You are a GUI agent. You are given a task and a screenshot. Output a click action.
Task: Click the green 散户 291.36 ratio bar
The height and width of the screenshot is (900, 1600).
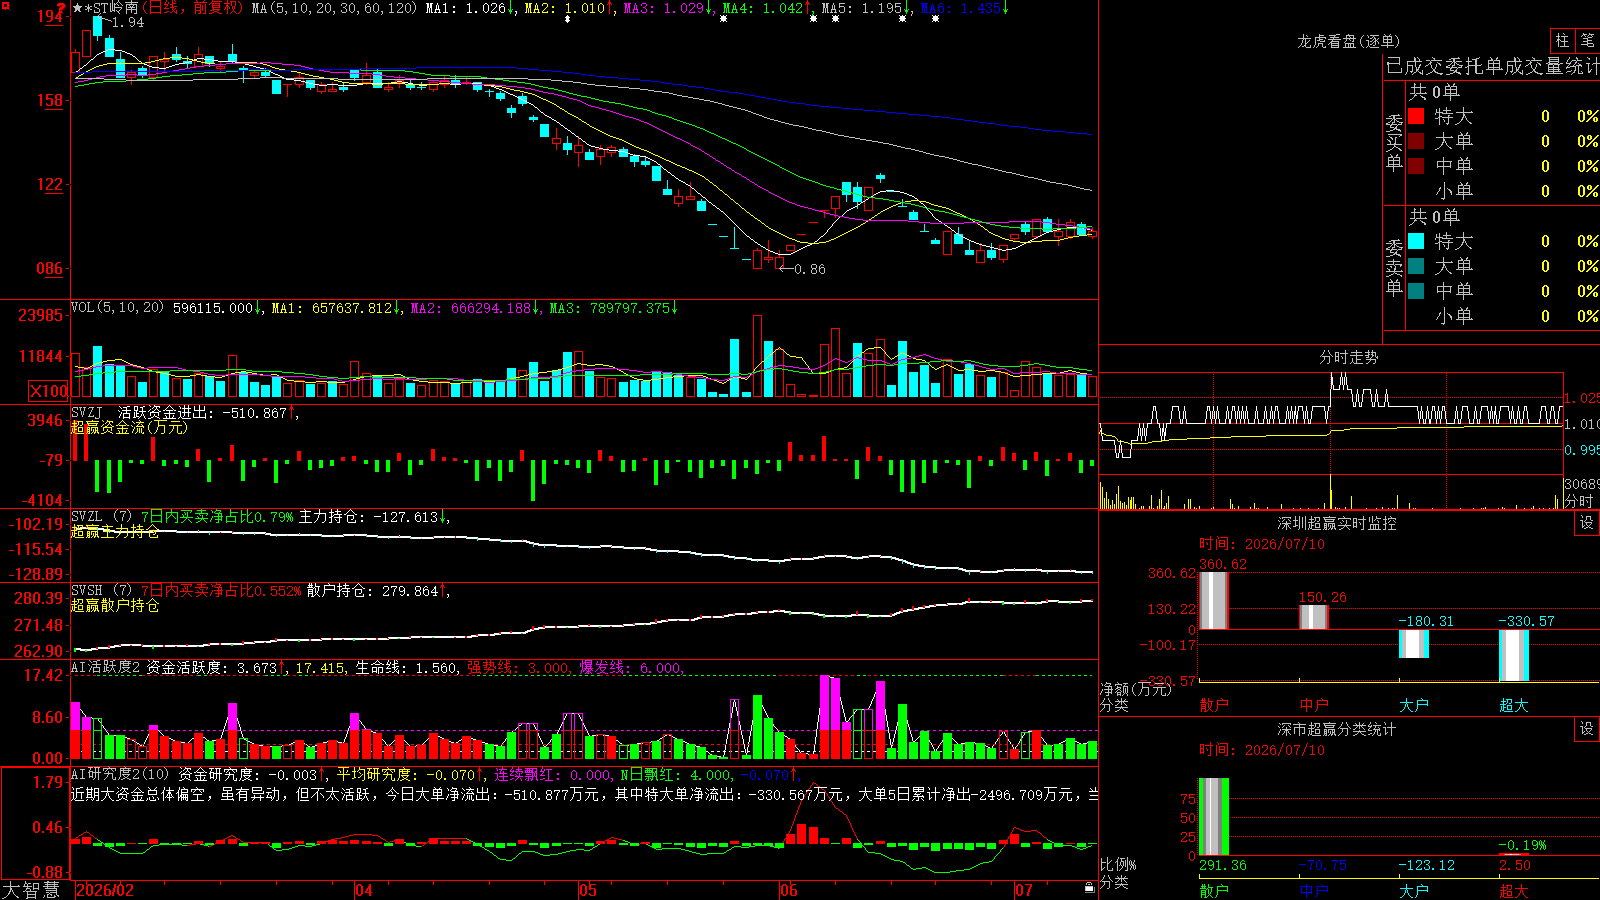click(1214, 817)
